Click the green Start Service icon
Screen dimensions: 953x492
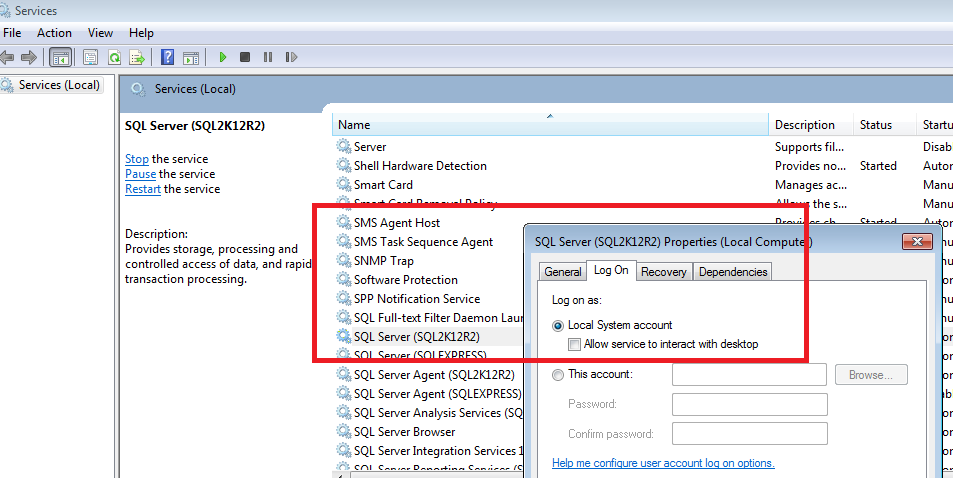[222, 57]
